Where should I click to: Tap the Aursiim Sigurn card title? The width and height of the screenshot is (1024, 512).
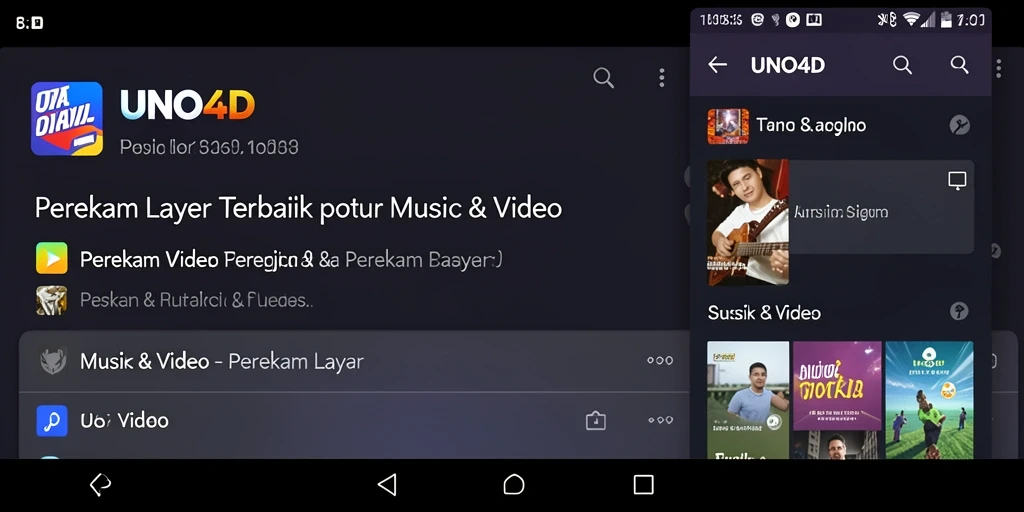point(840,212)
